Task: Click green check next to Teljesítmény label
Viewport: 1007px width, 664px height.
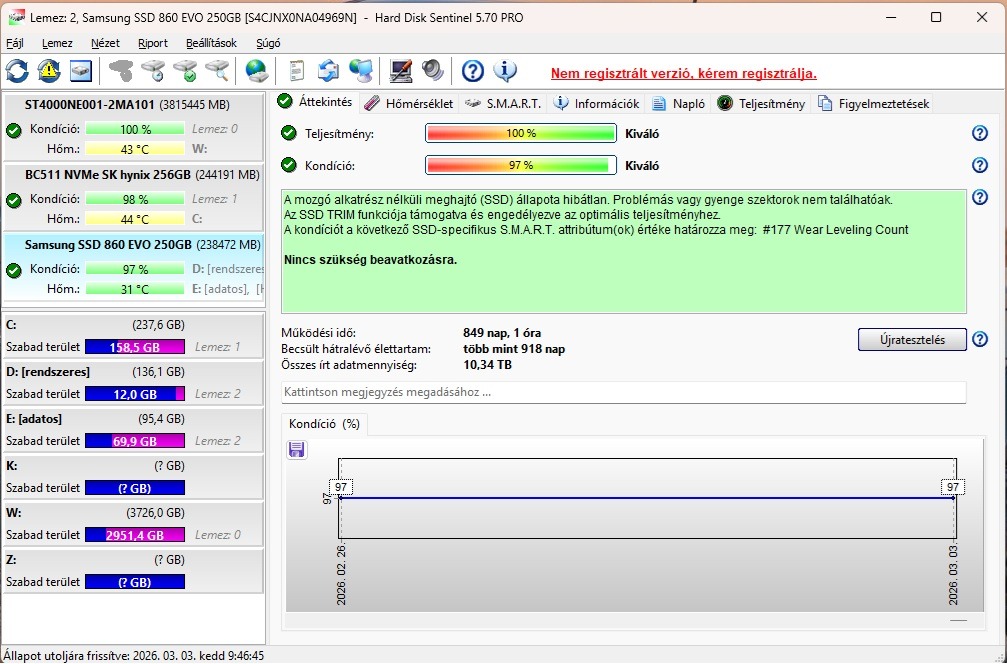Action: (x=289, y=134)
